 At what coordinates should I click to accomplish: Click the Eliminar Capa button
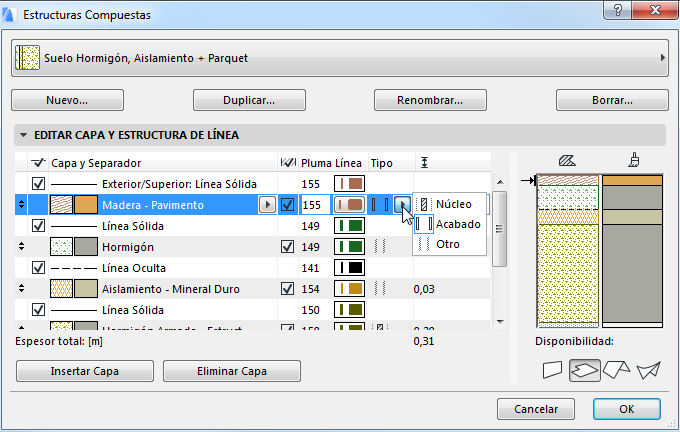[x=232, y=371]
